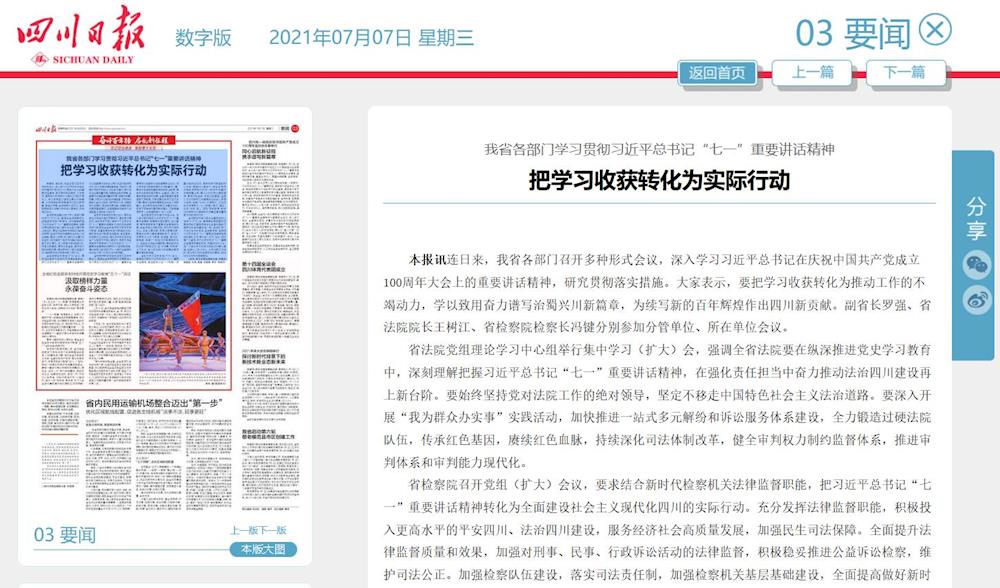Go to next article 下一篇

[x=904, y=72]
